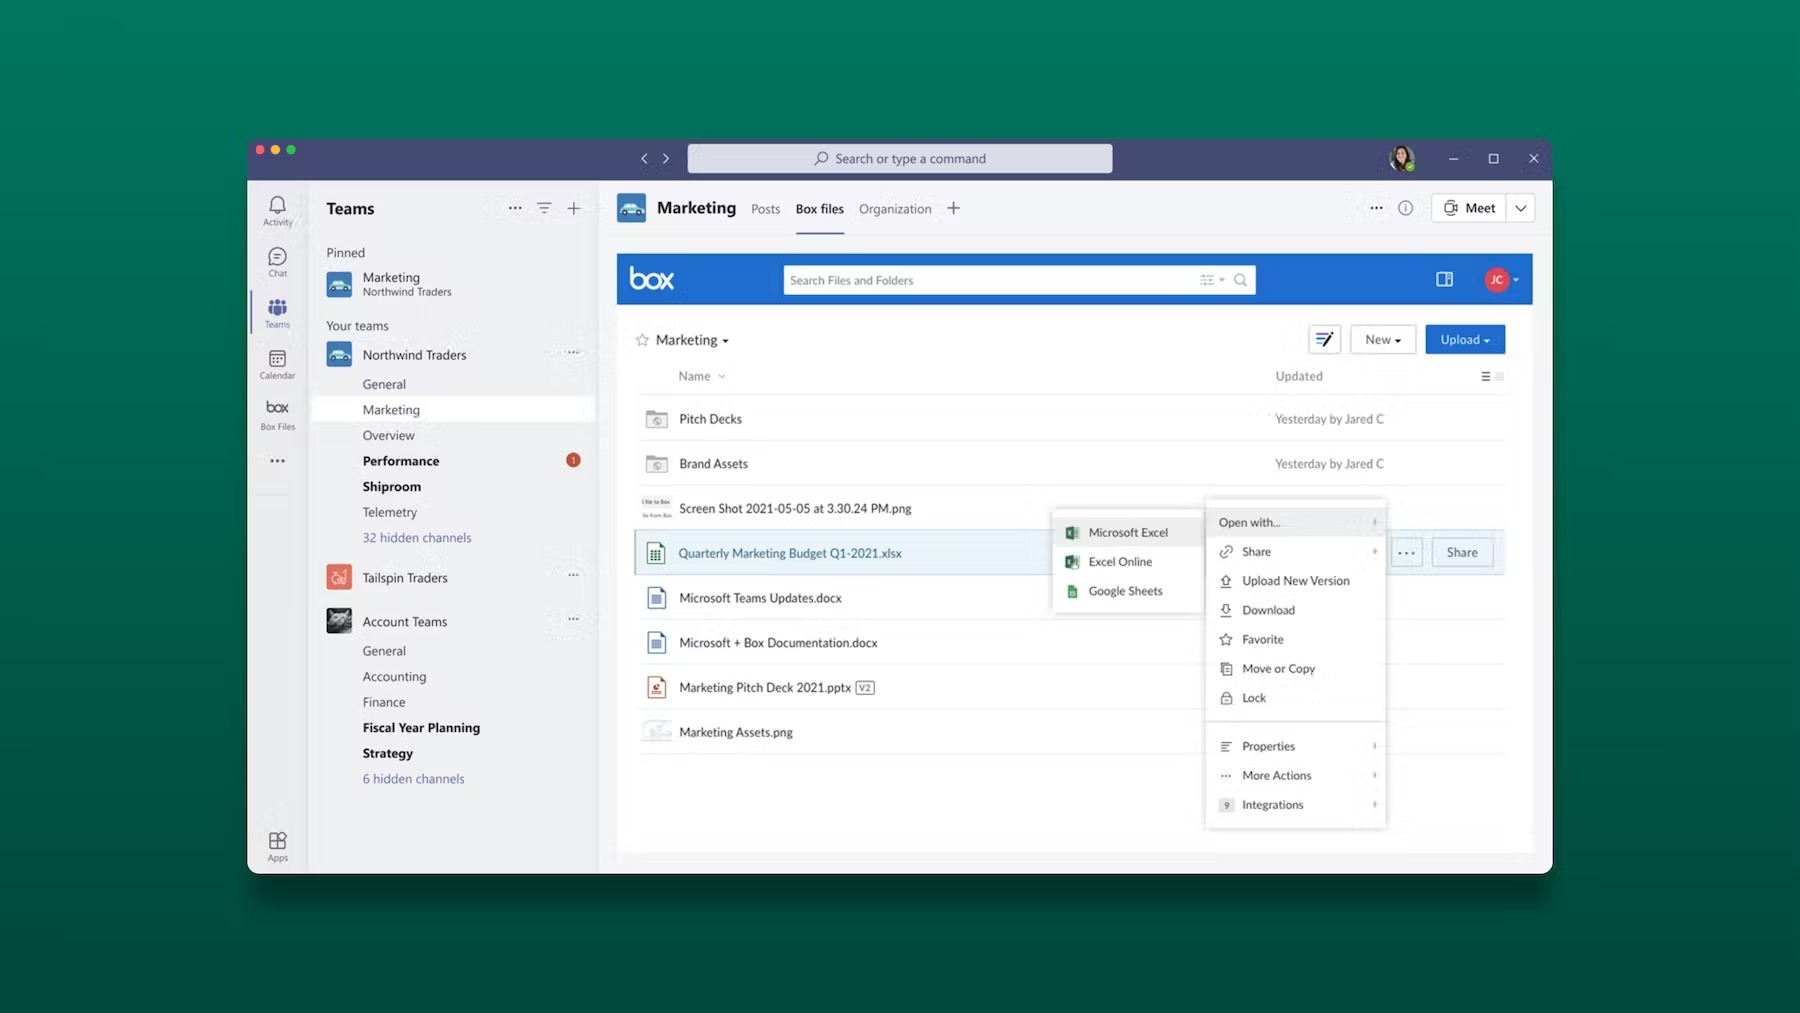The width and height of the screenshot is (1800, 1013).
Task: Click the plus icon to join a team
Action: (x=574, y=208)
